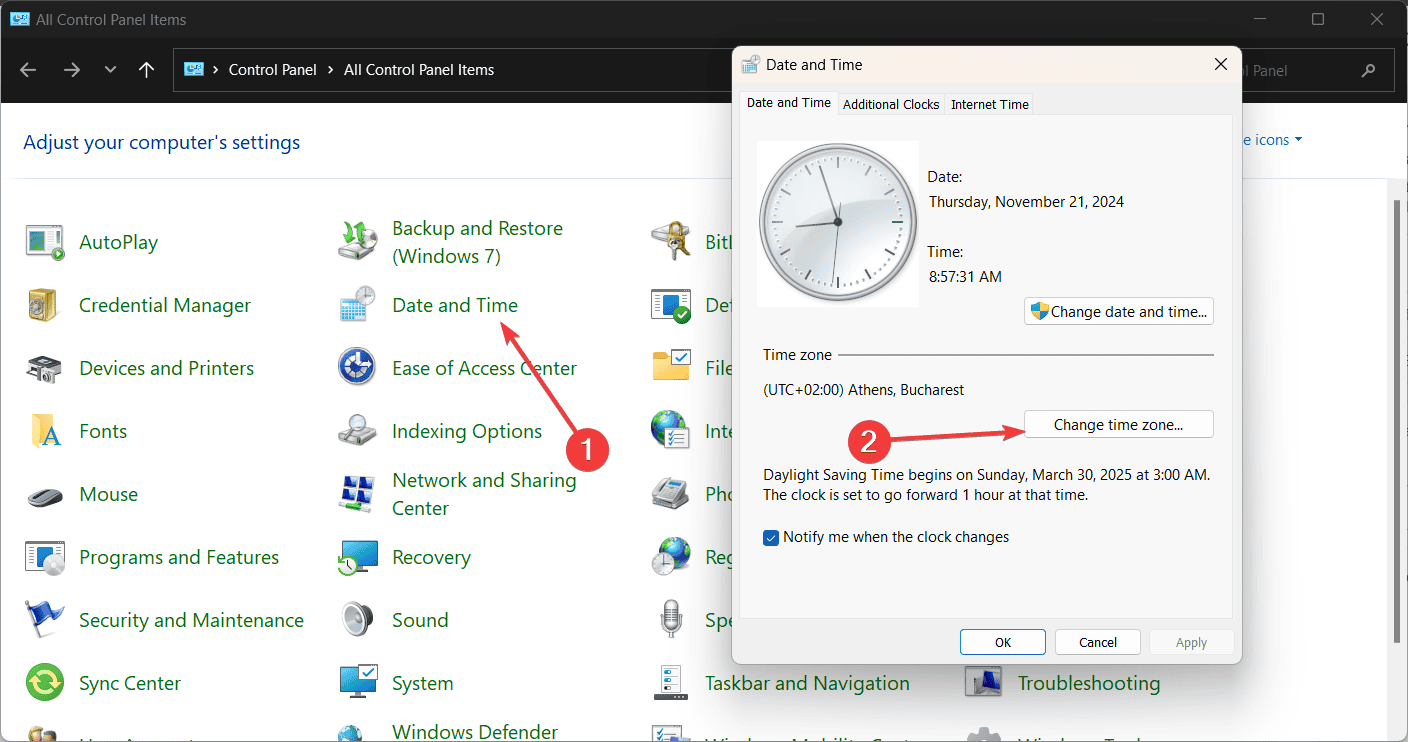Open the Fonts link
1408x742 pixels.
103,431
